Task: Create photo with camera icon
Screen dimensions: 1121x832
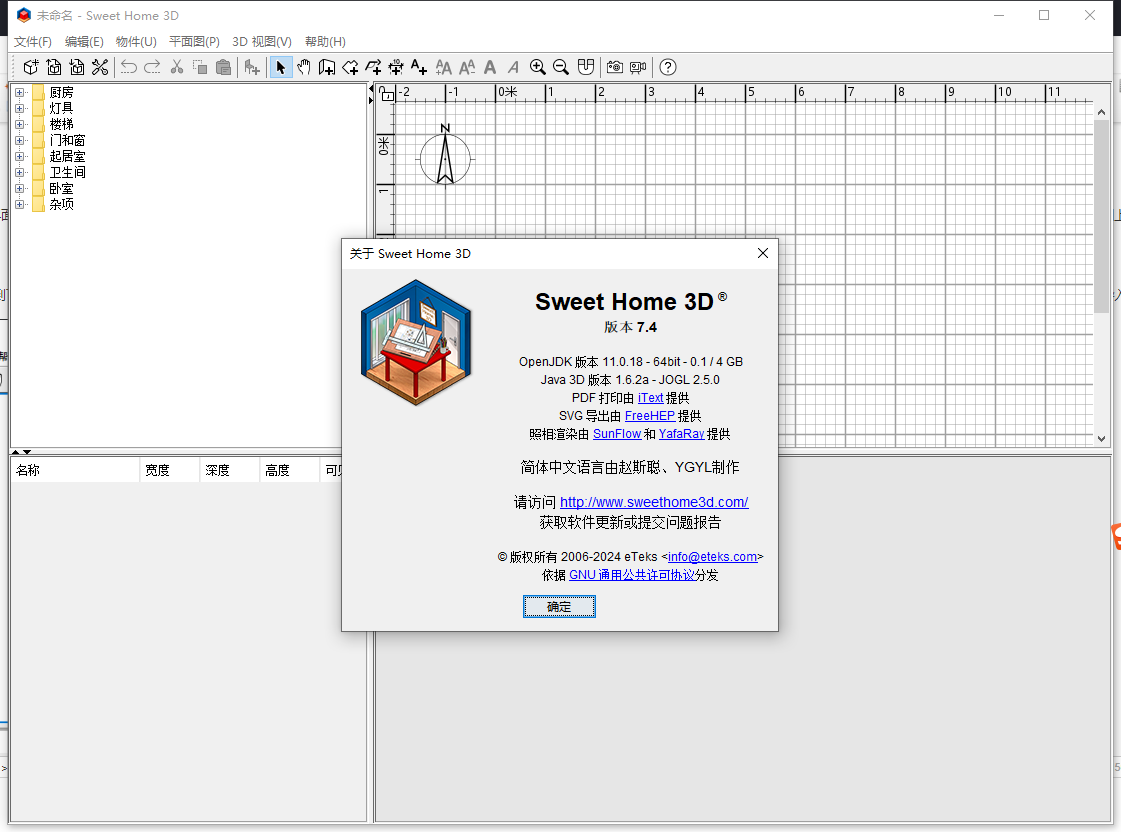Action: [615, 67]
